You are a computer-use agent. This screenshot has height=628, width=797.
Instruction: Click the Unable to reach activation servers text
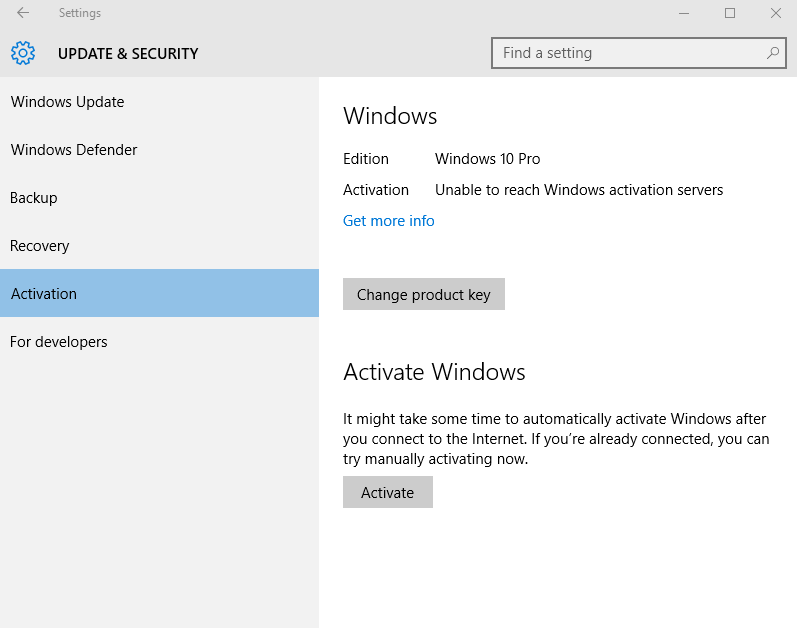(x=579, y=190)
